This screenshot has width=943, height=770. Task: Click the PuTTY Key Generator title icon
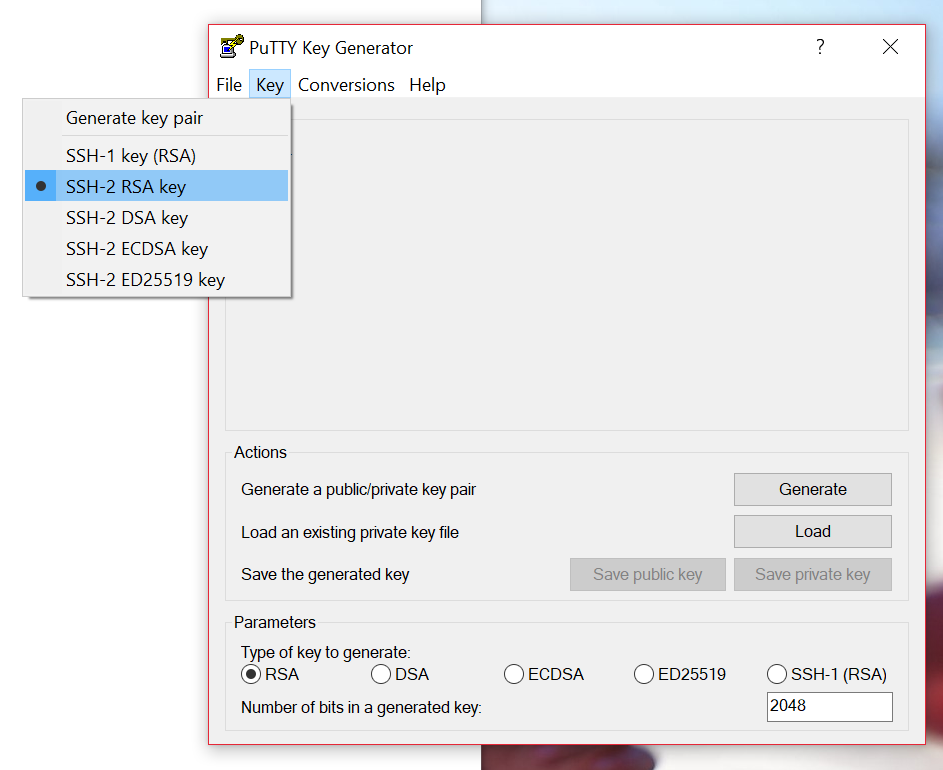(232, 46)
